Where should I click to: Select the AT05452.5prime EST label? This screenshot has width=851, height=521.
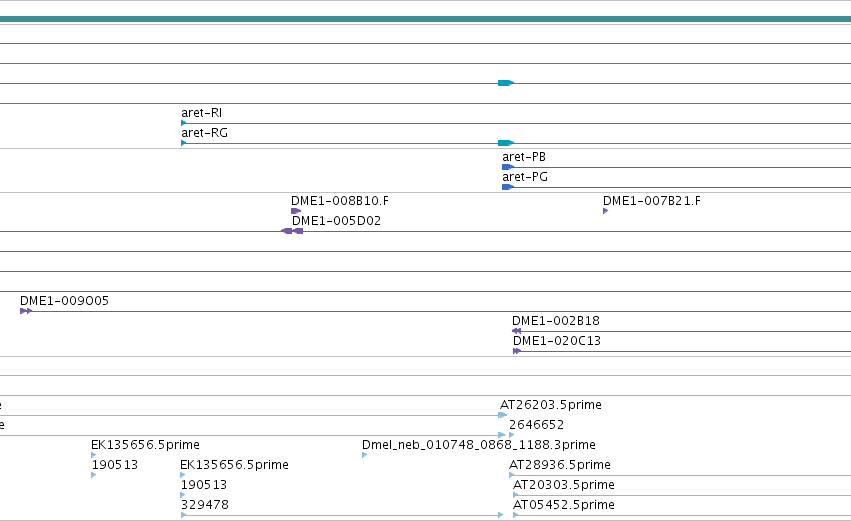pos(564,505)
